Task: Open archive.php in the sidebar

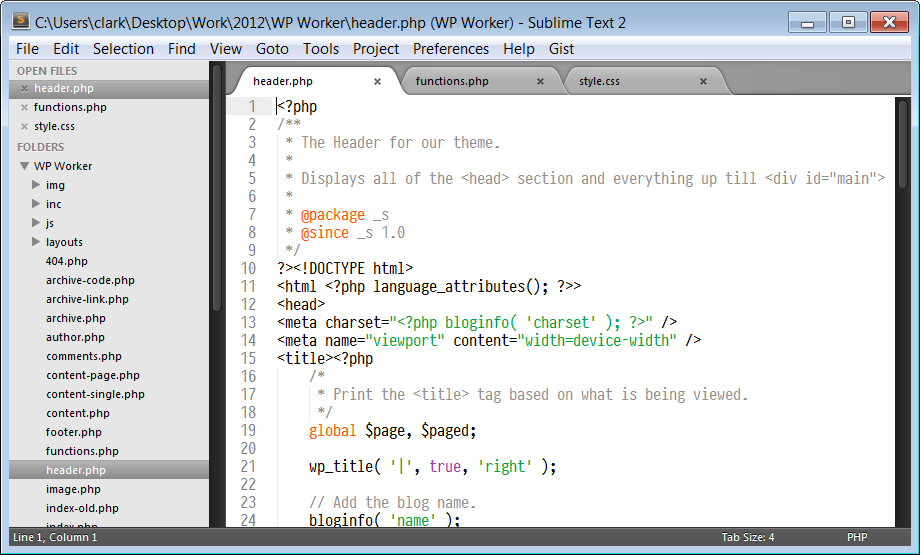Action: pyautogui.click(x=76, y=318)
